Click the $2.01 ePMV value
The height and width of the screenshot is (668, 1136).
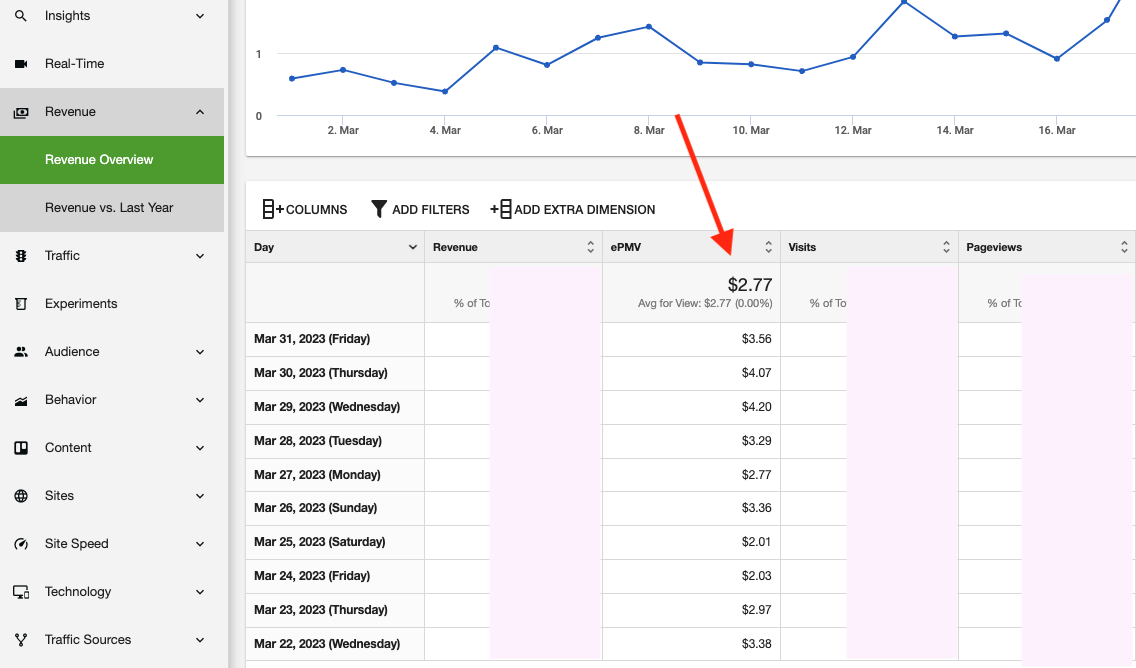click(756, 542)
